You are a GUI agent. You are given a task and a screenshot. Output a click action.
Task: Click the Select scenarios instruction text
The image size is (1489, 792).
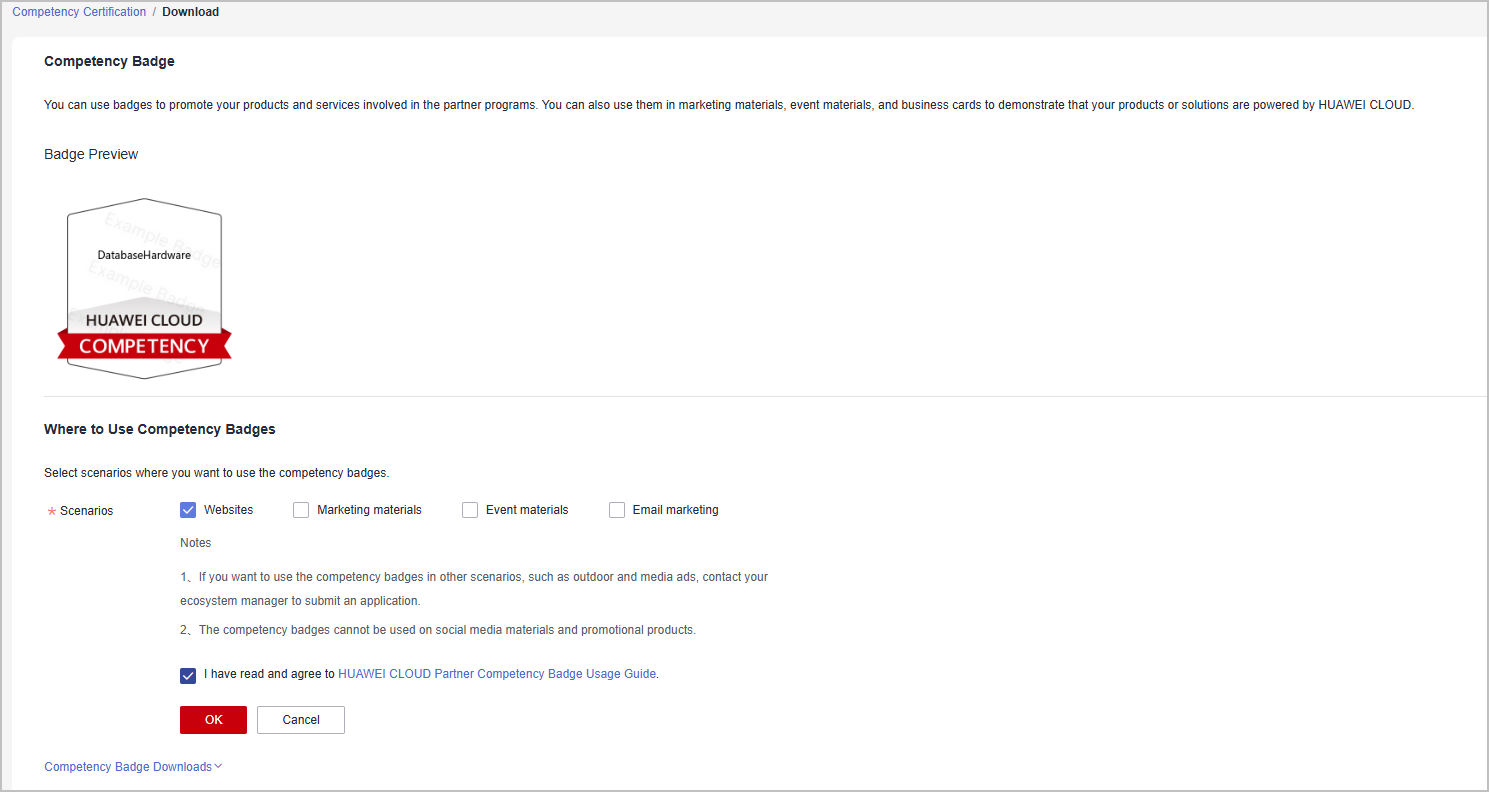(216, 472)
